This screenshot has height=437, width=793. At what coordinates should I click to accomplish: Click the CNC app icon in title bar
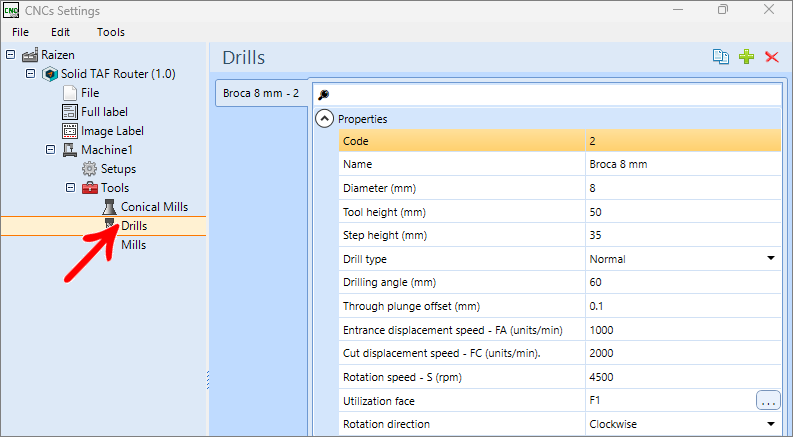11,10
